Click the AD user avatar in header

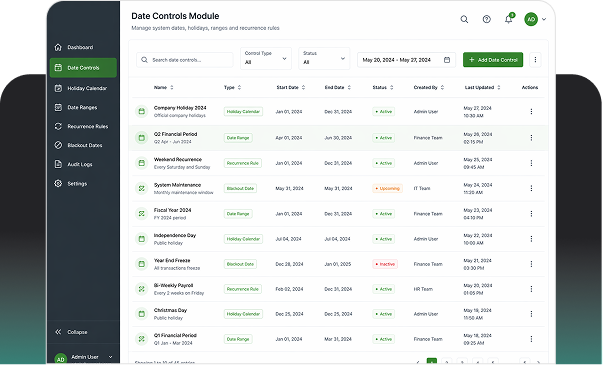pos(531,19)
